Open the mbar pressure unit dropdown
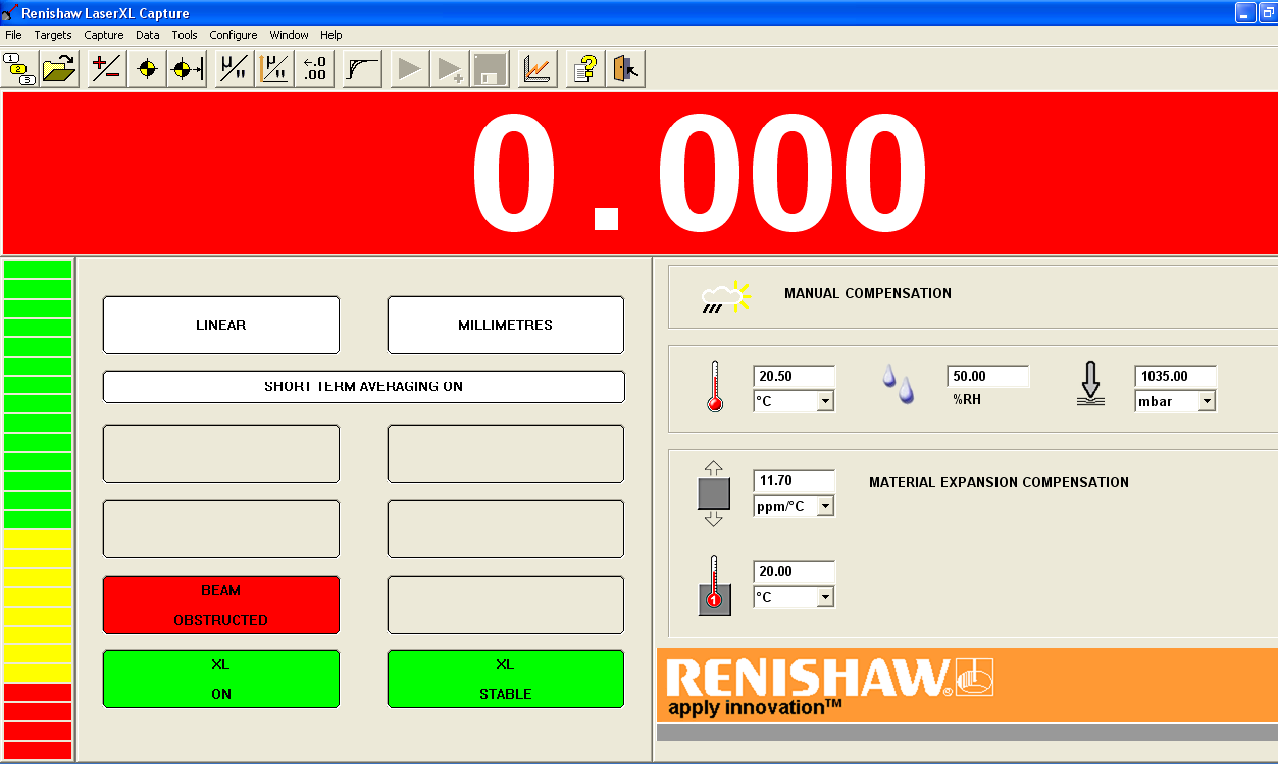The width and height of the screenshot is (1278, 764). point(1207,401)
